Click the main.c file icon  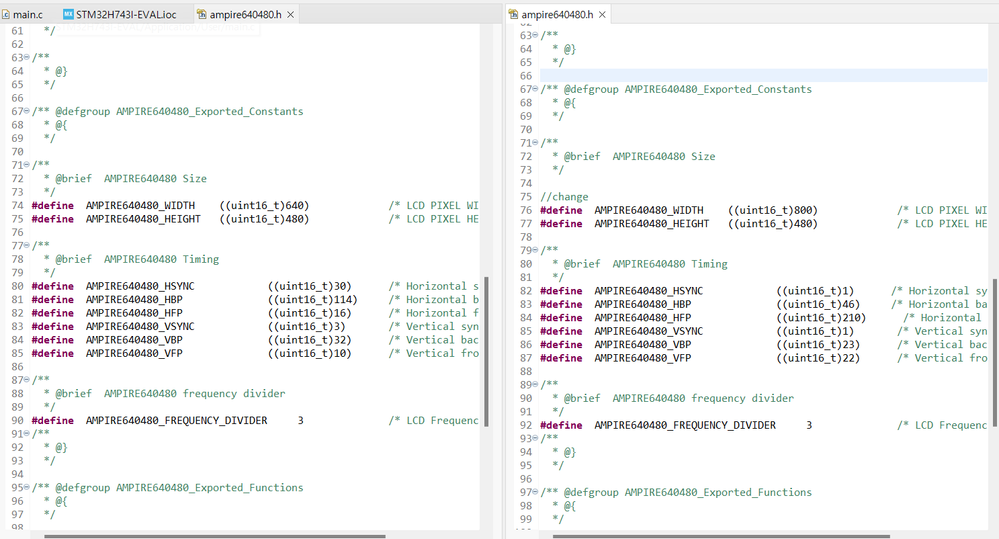(6, 14)
